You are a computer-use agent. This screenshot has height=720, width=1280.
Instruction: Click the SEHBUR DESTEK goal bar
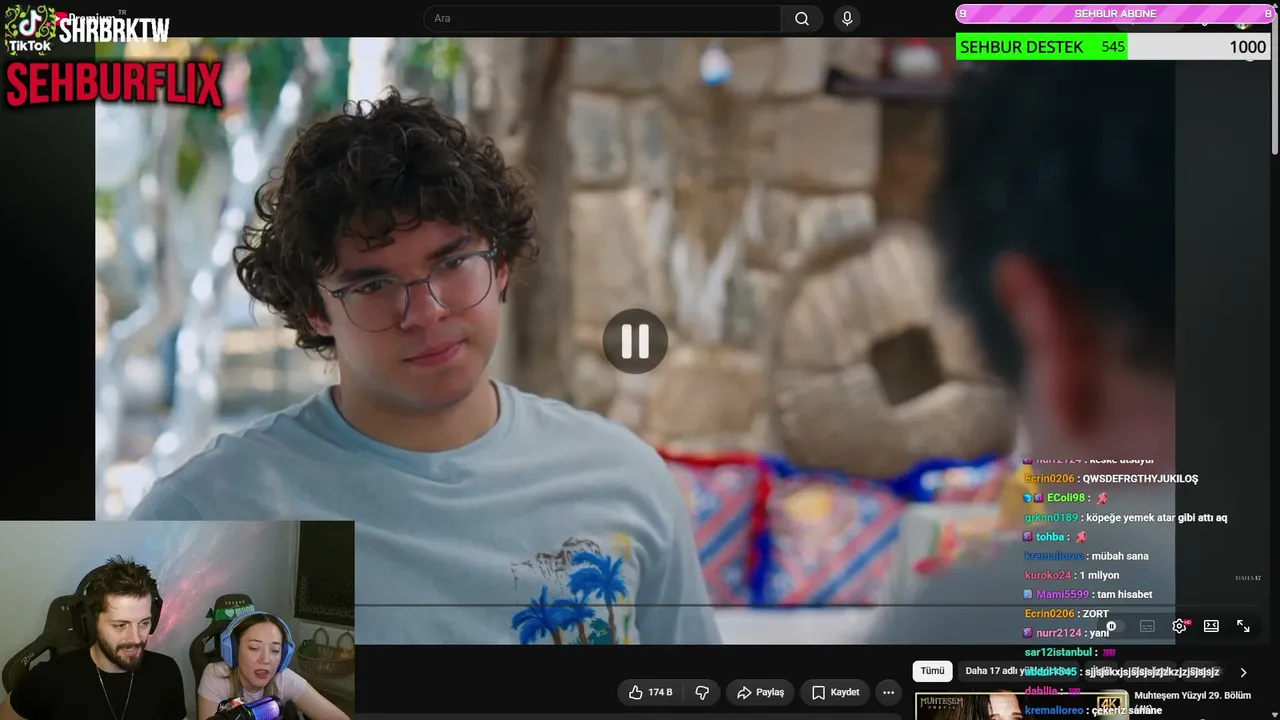click(1112, 47)
